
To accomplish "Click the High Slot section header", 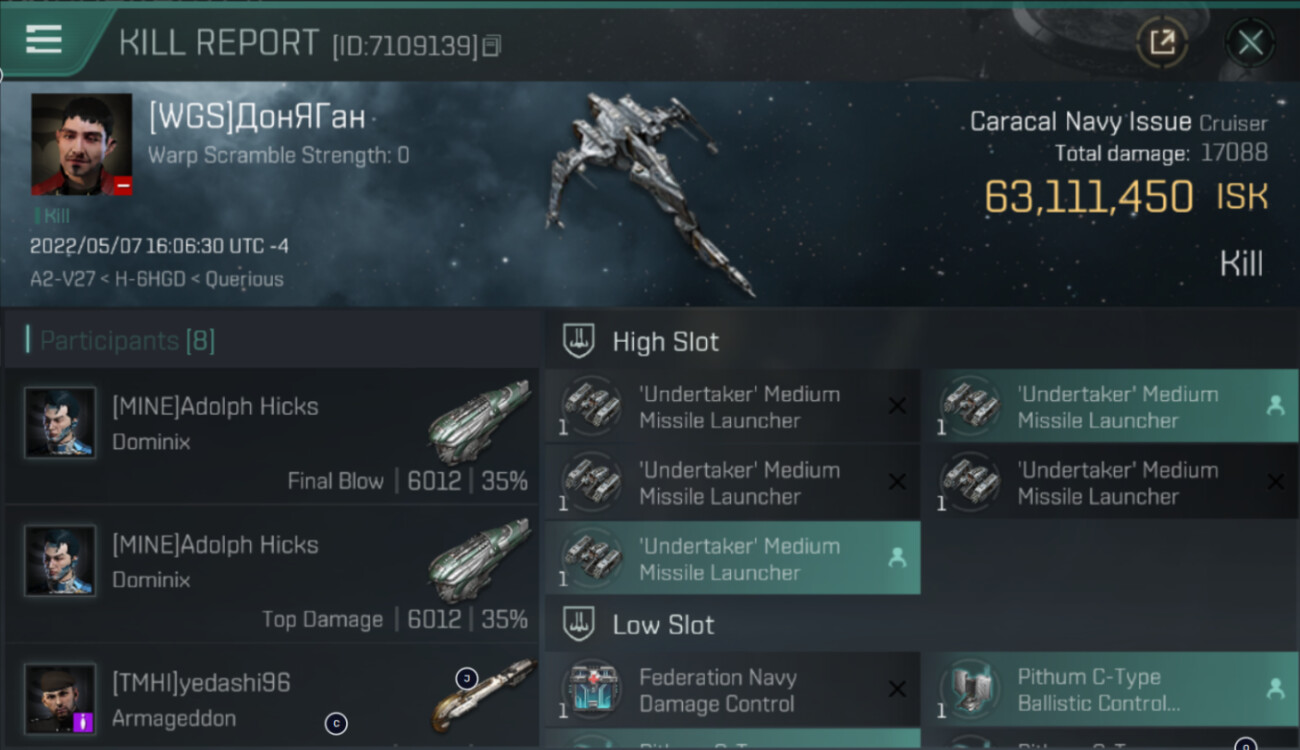I will (665, 342).
